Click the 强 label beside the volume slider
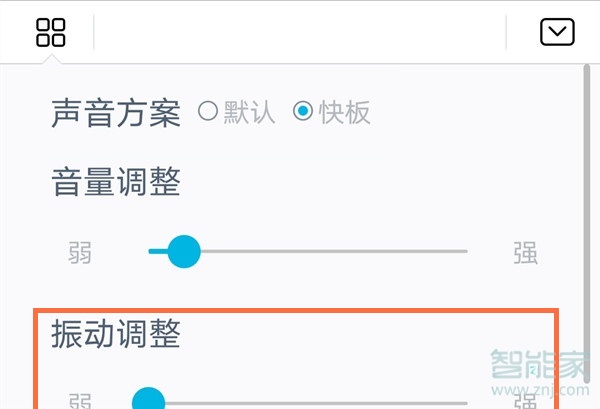 [x=525, y=253]
